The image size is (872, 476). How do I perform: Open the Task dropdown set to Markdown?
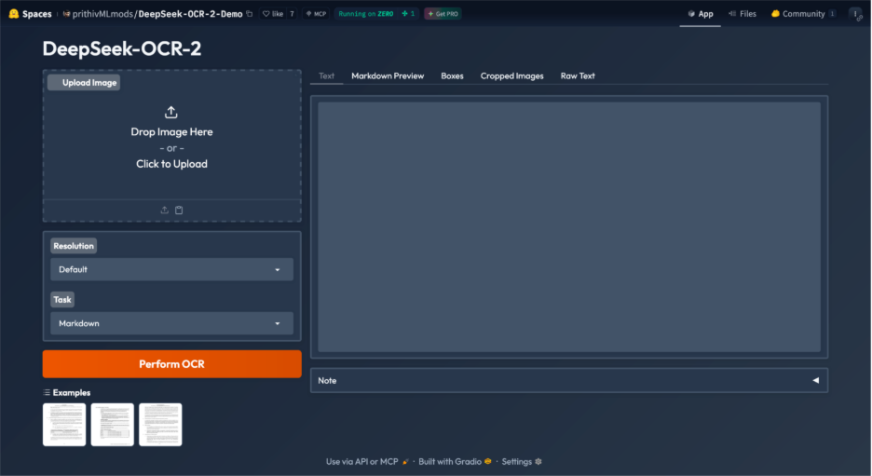172,324
